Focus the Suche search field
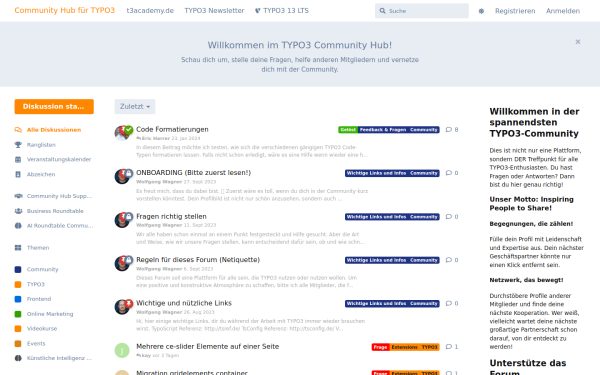This screenshot has height=375, width=600. (422, 11)
